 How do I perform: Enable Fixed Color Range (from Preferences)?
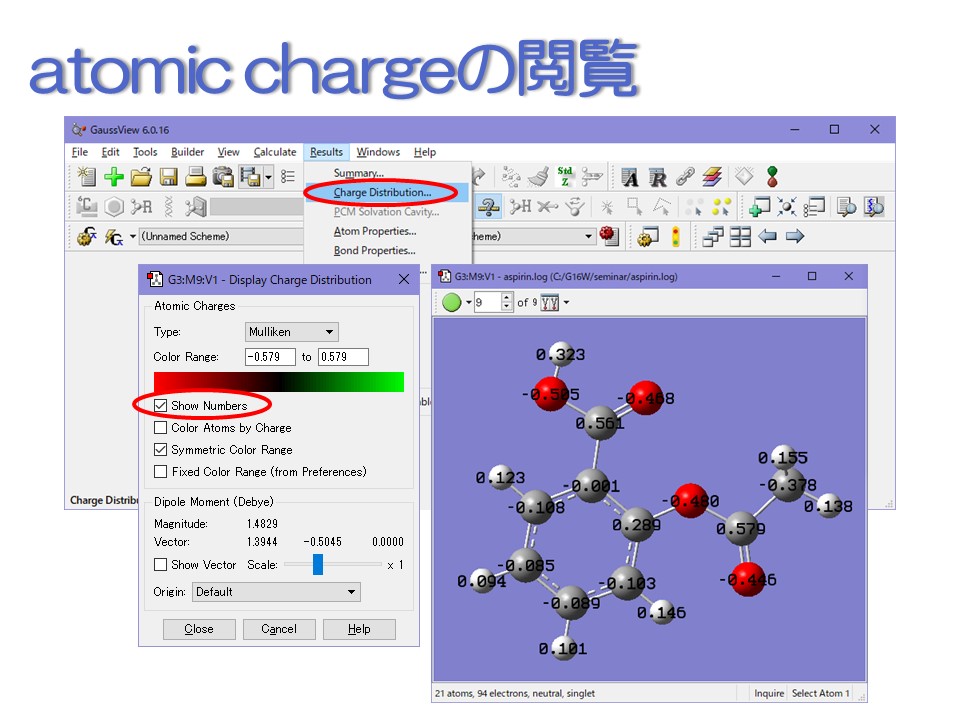point(160,471)
